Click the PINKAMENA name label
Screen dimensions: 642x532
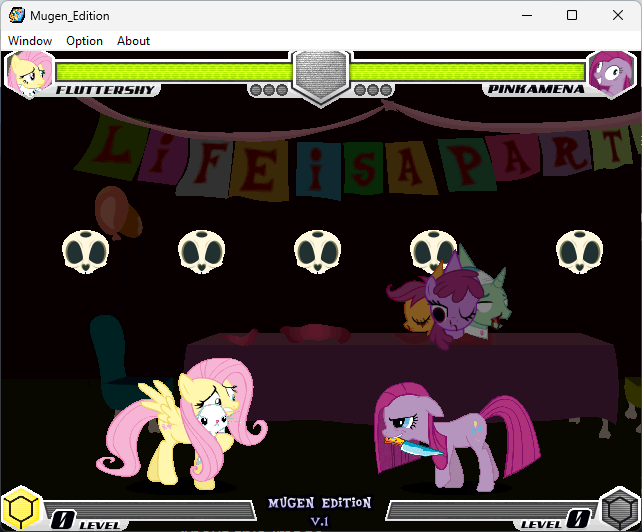(536, 89)
